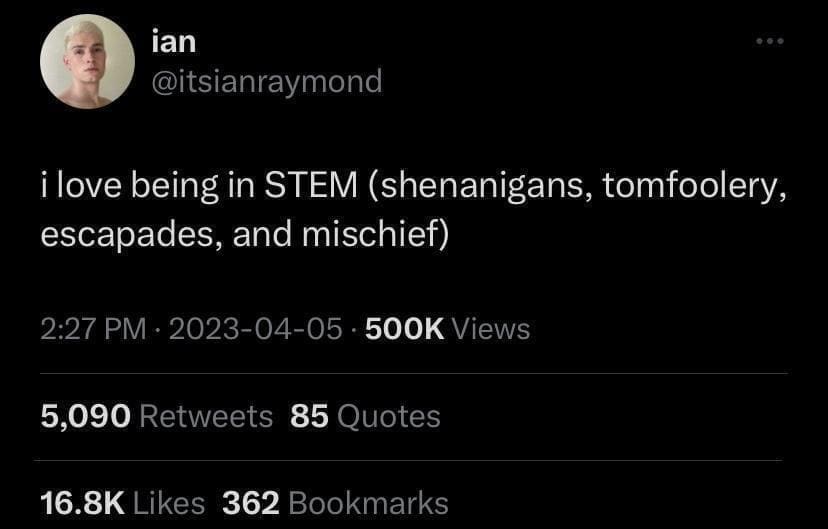This screenshot has height=529, width=828.
Task: Click the display name "ian"
Action: point(172,42)
